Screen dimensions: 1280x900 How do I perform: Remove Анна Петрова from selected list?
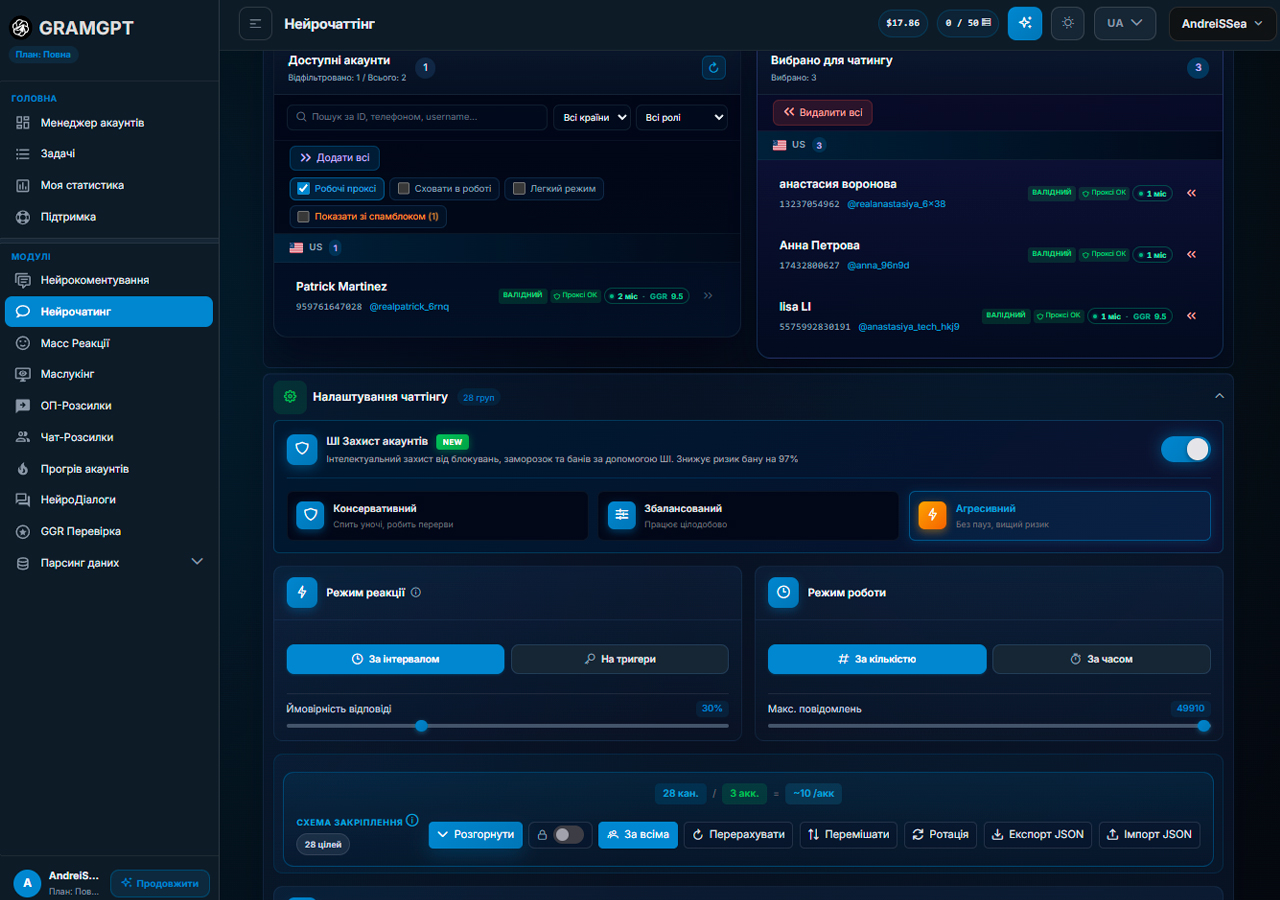[1191, 254]
